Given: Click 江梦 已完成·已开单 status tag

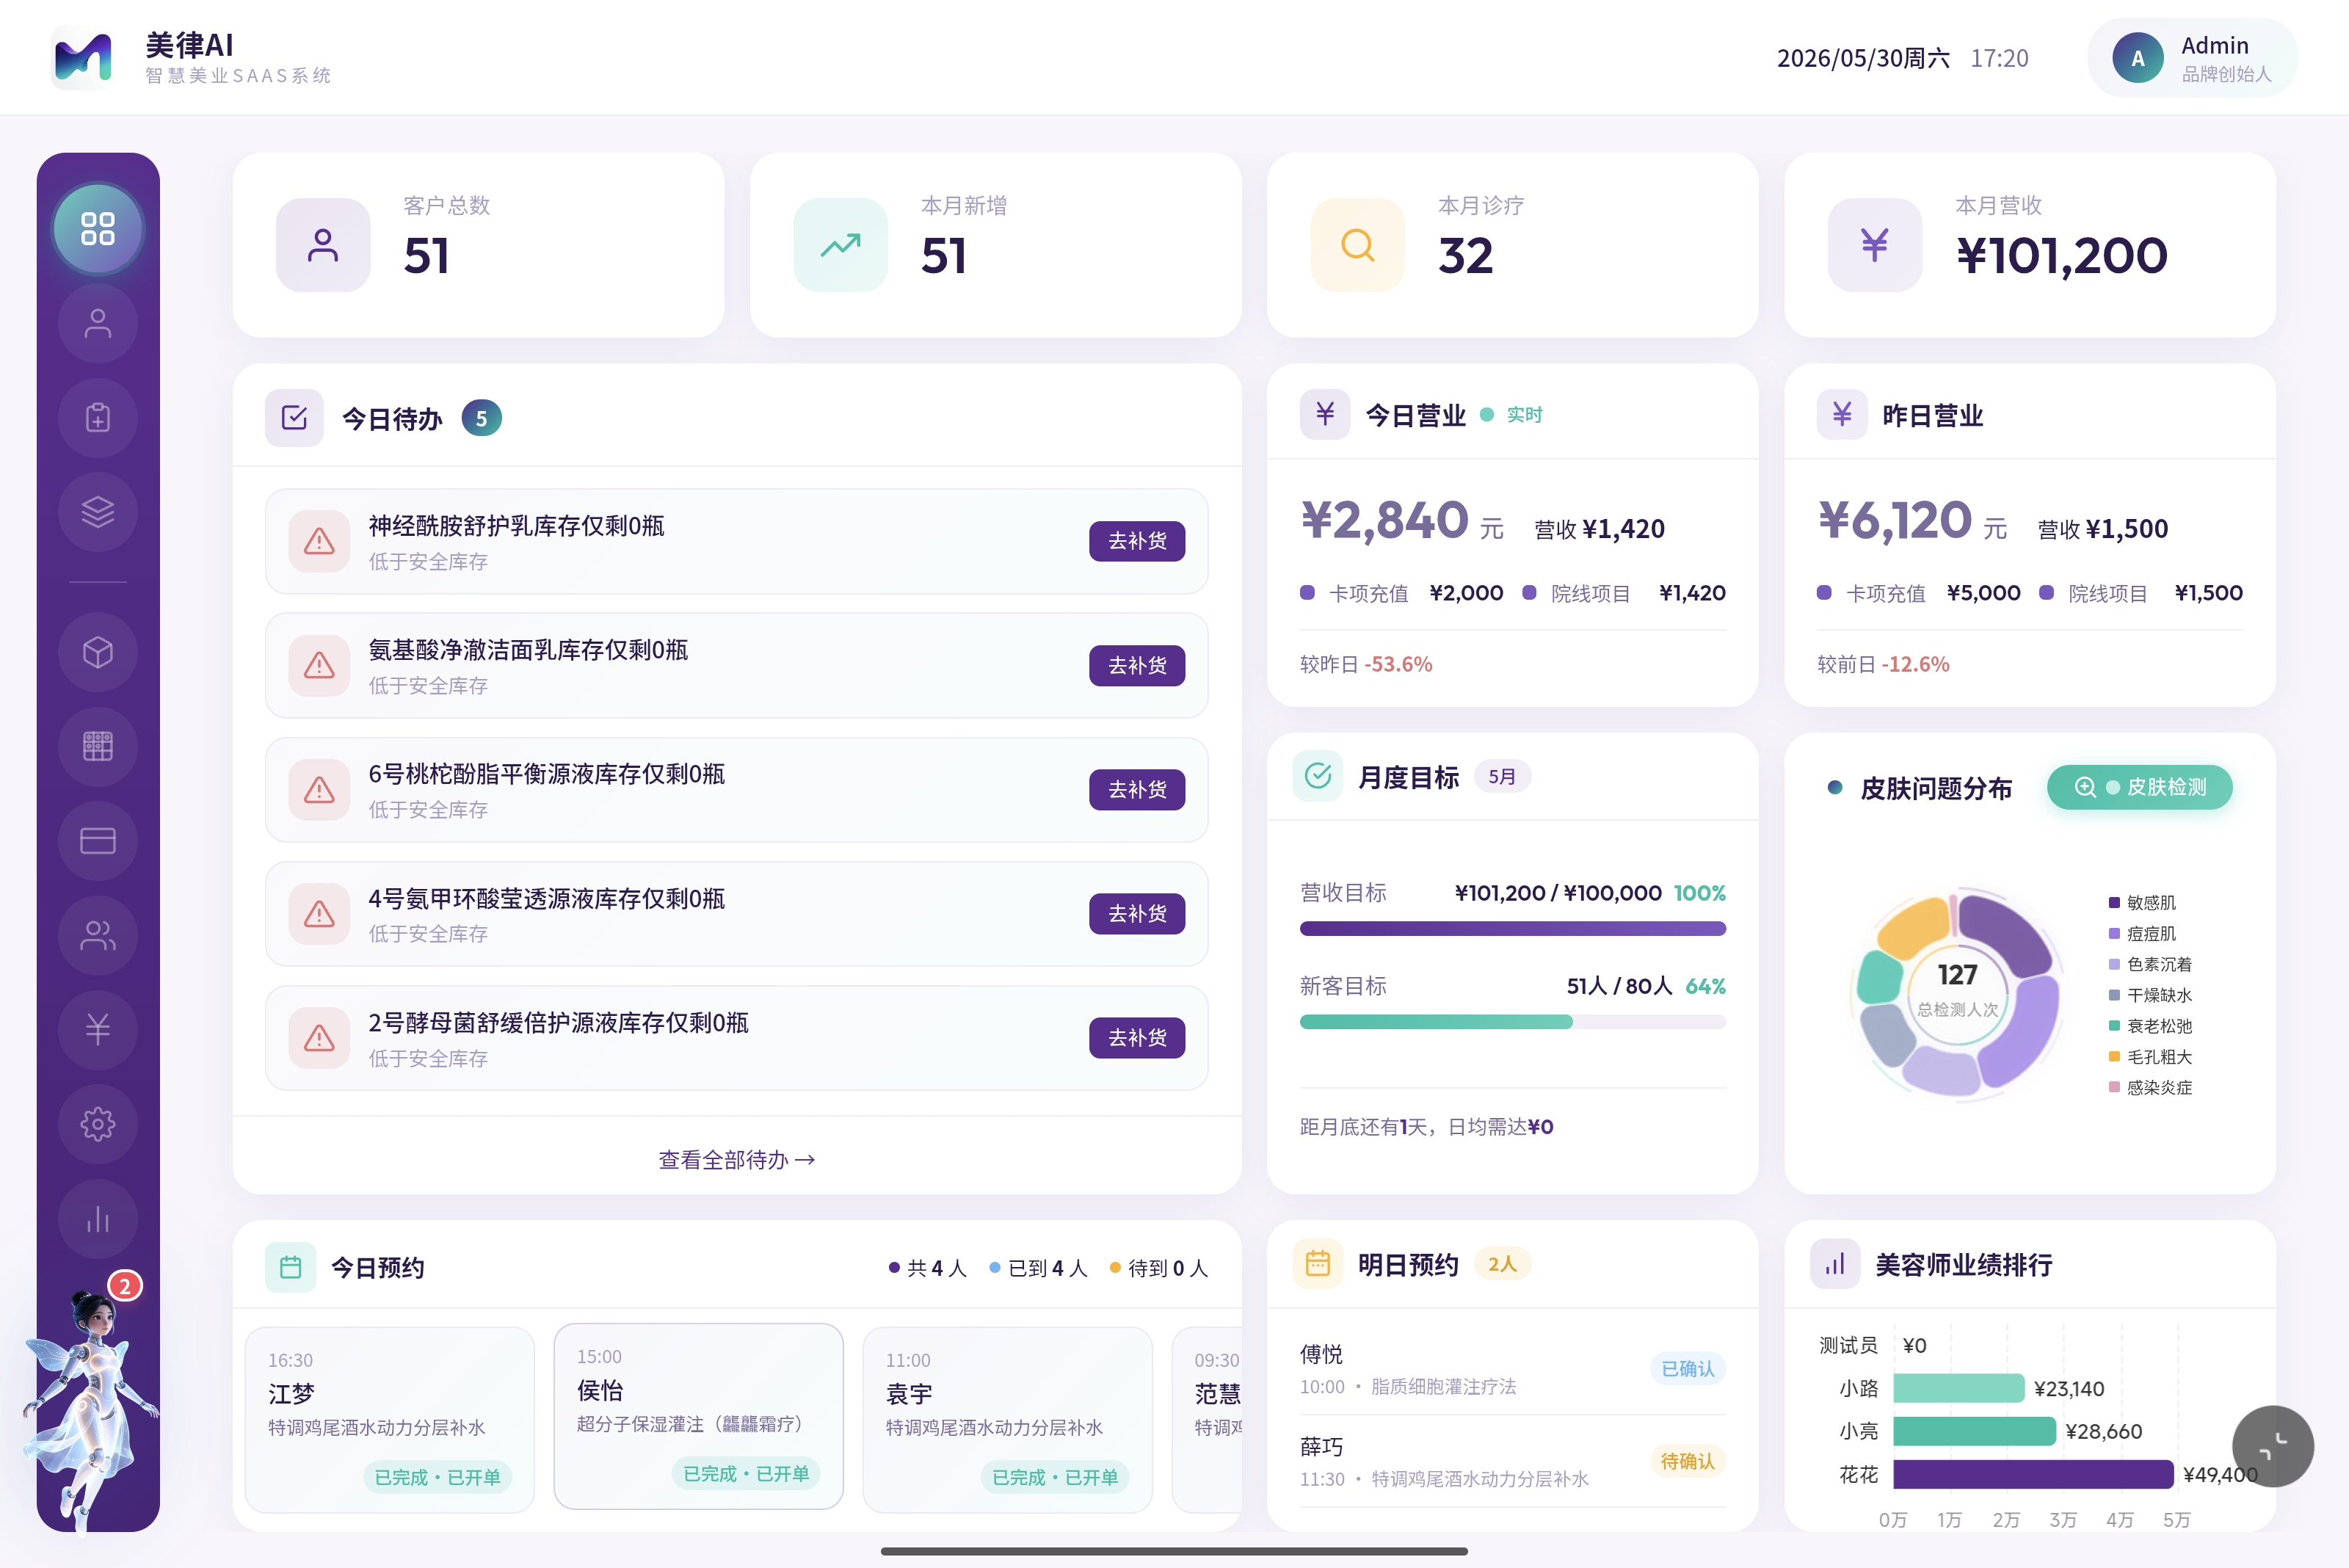Looking at the screenshot, I should click(x=437, y=1477).
